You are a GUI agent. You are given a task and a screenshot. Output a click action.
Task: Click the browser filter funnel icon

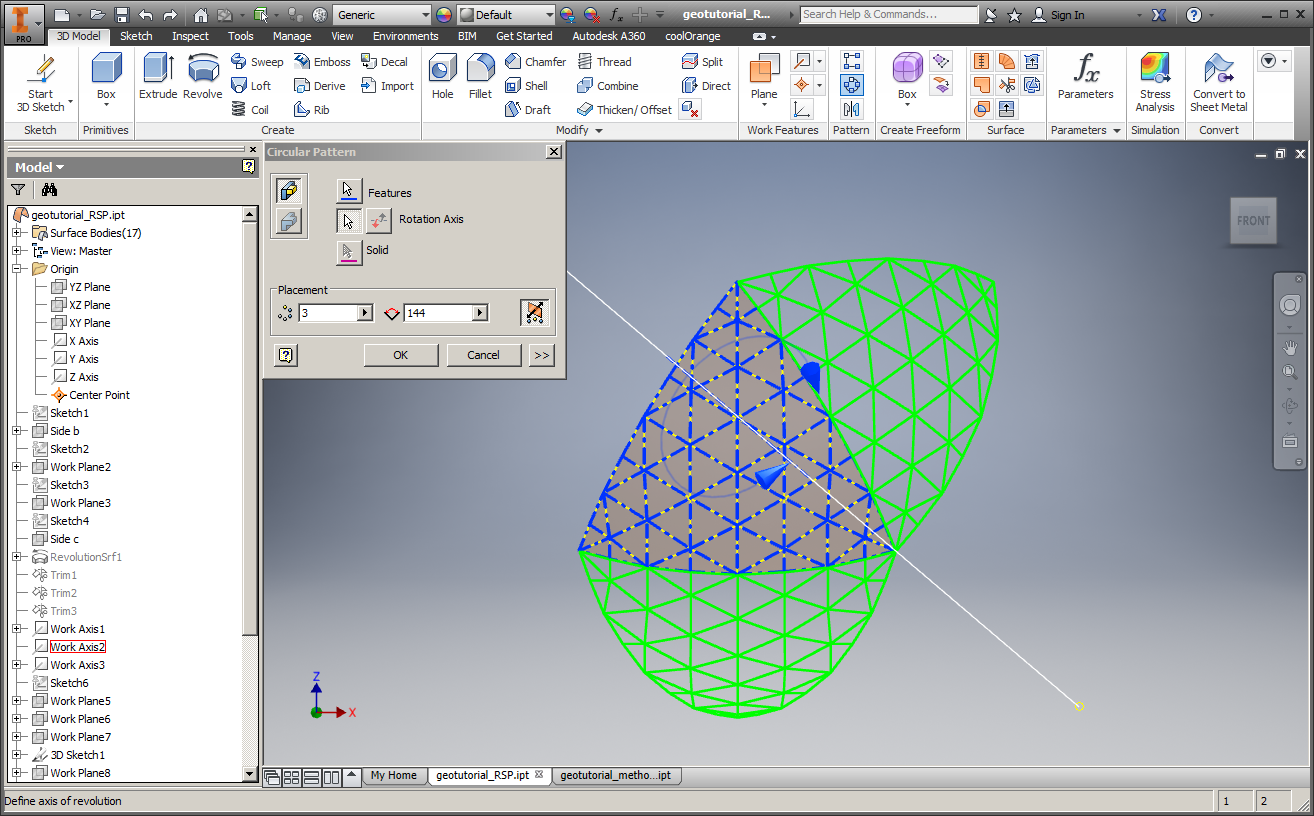pos(18,190)
